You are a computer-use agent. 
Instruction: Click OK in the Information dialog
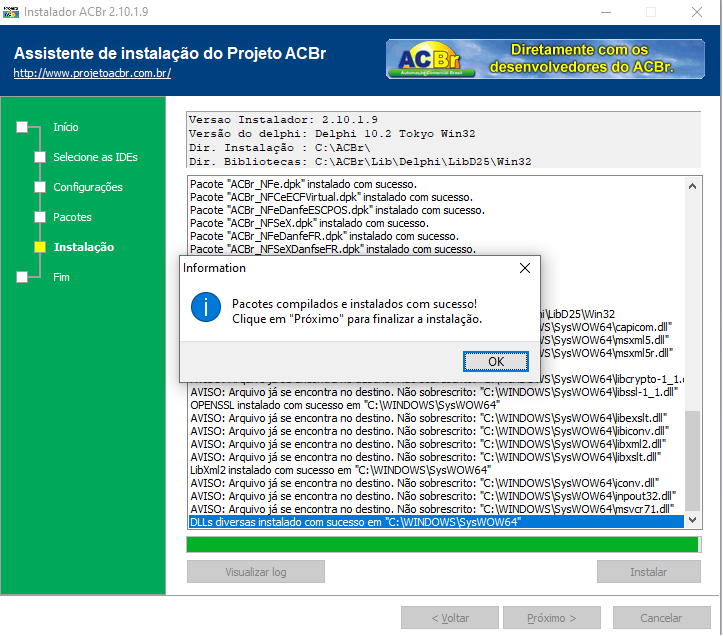[496, 362]
